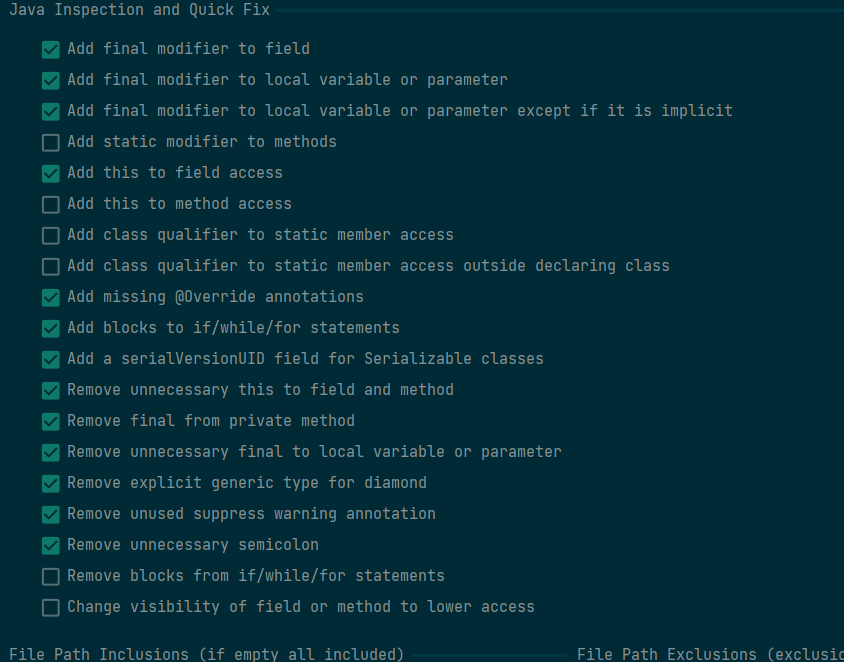This screenshot has height=662, width=844.
Task: Uncheck 'Add final modifier to local variable or parameter'
Action: (50, 79)
